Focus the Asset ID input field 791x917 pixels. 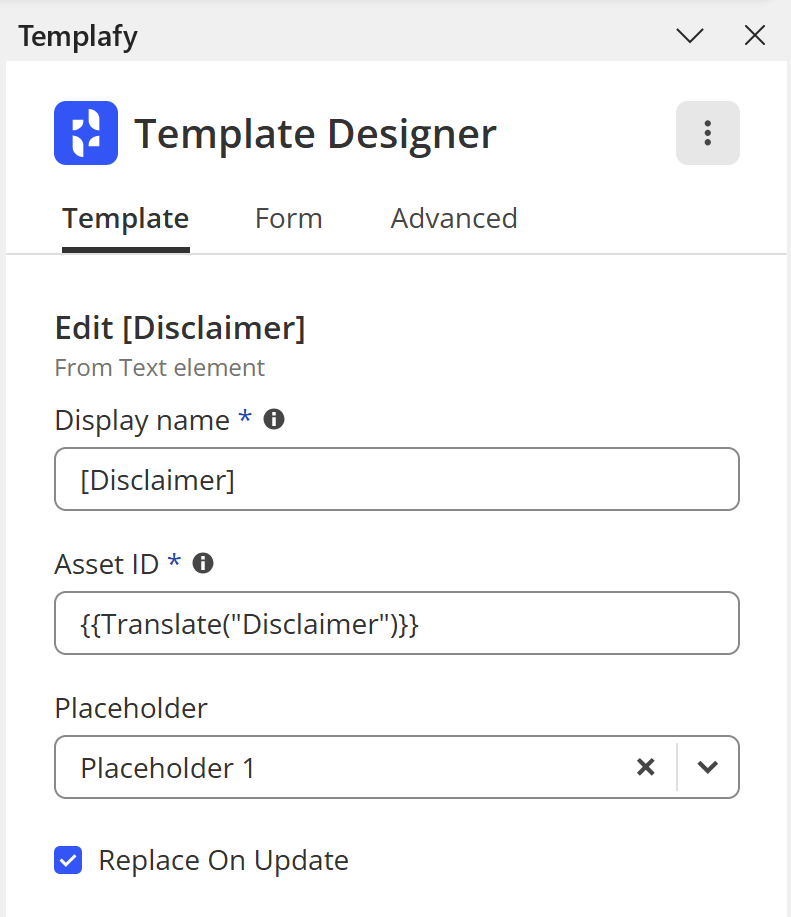coord(397,623)
